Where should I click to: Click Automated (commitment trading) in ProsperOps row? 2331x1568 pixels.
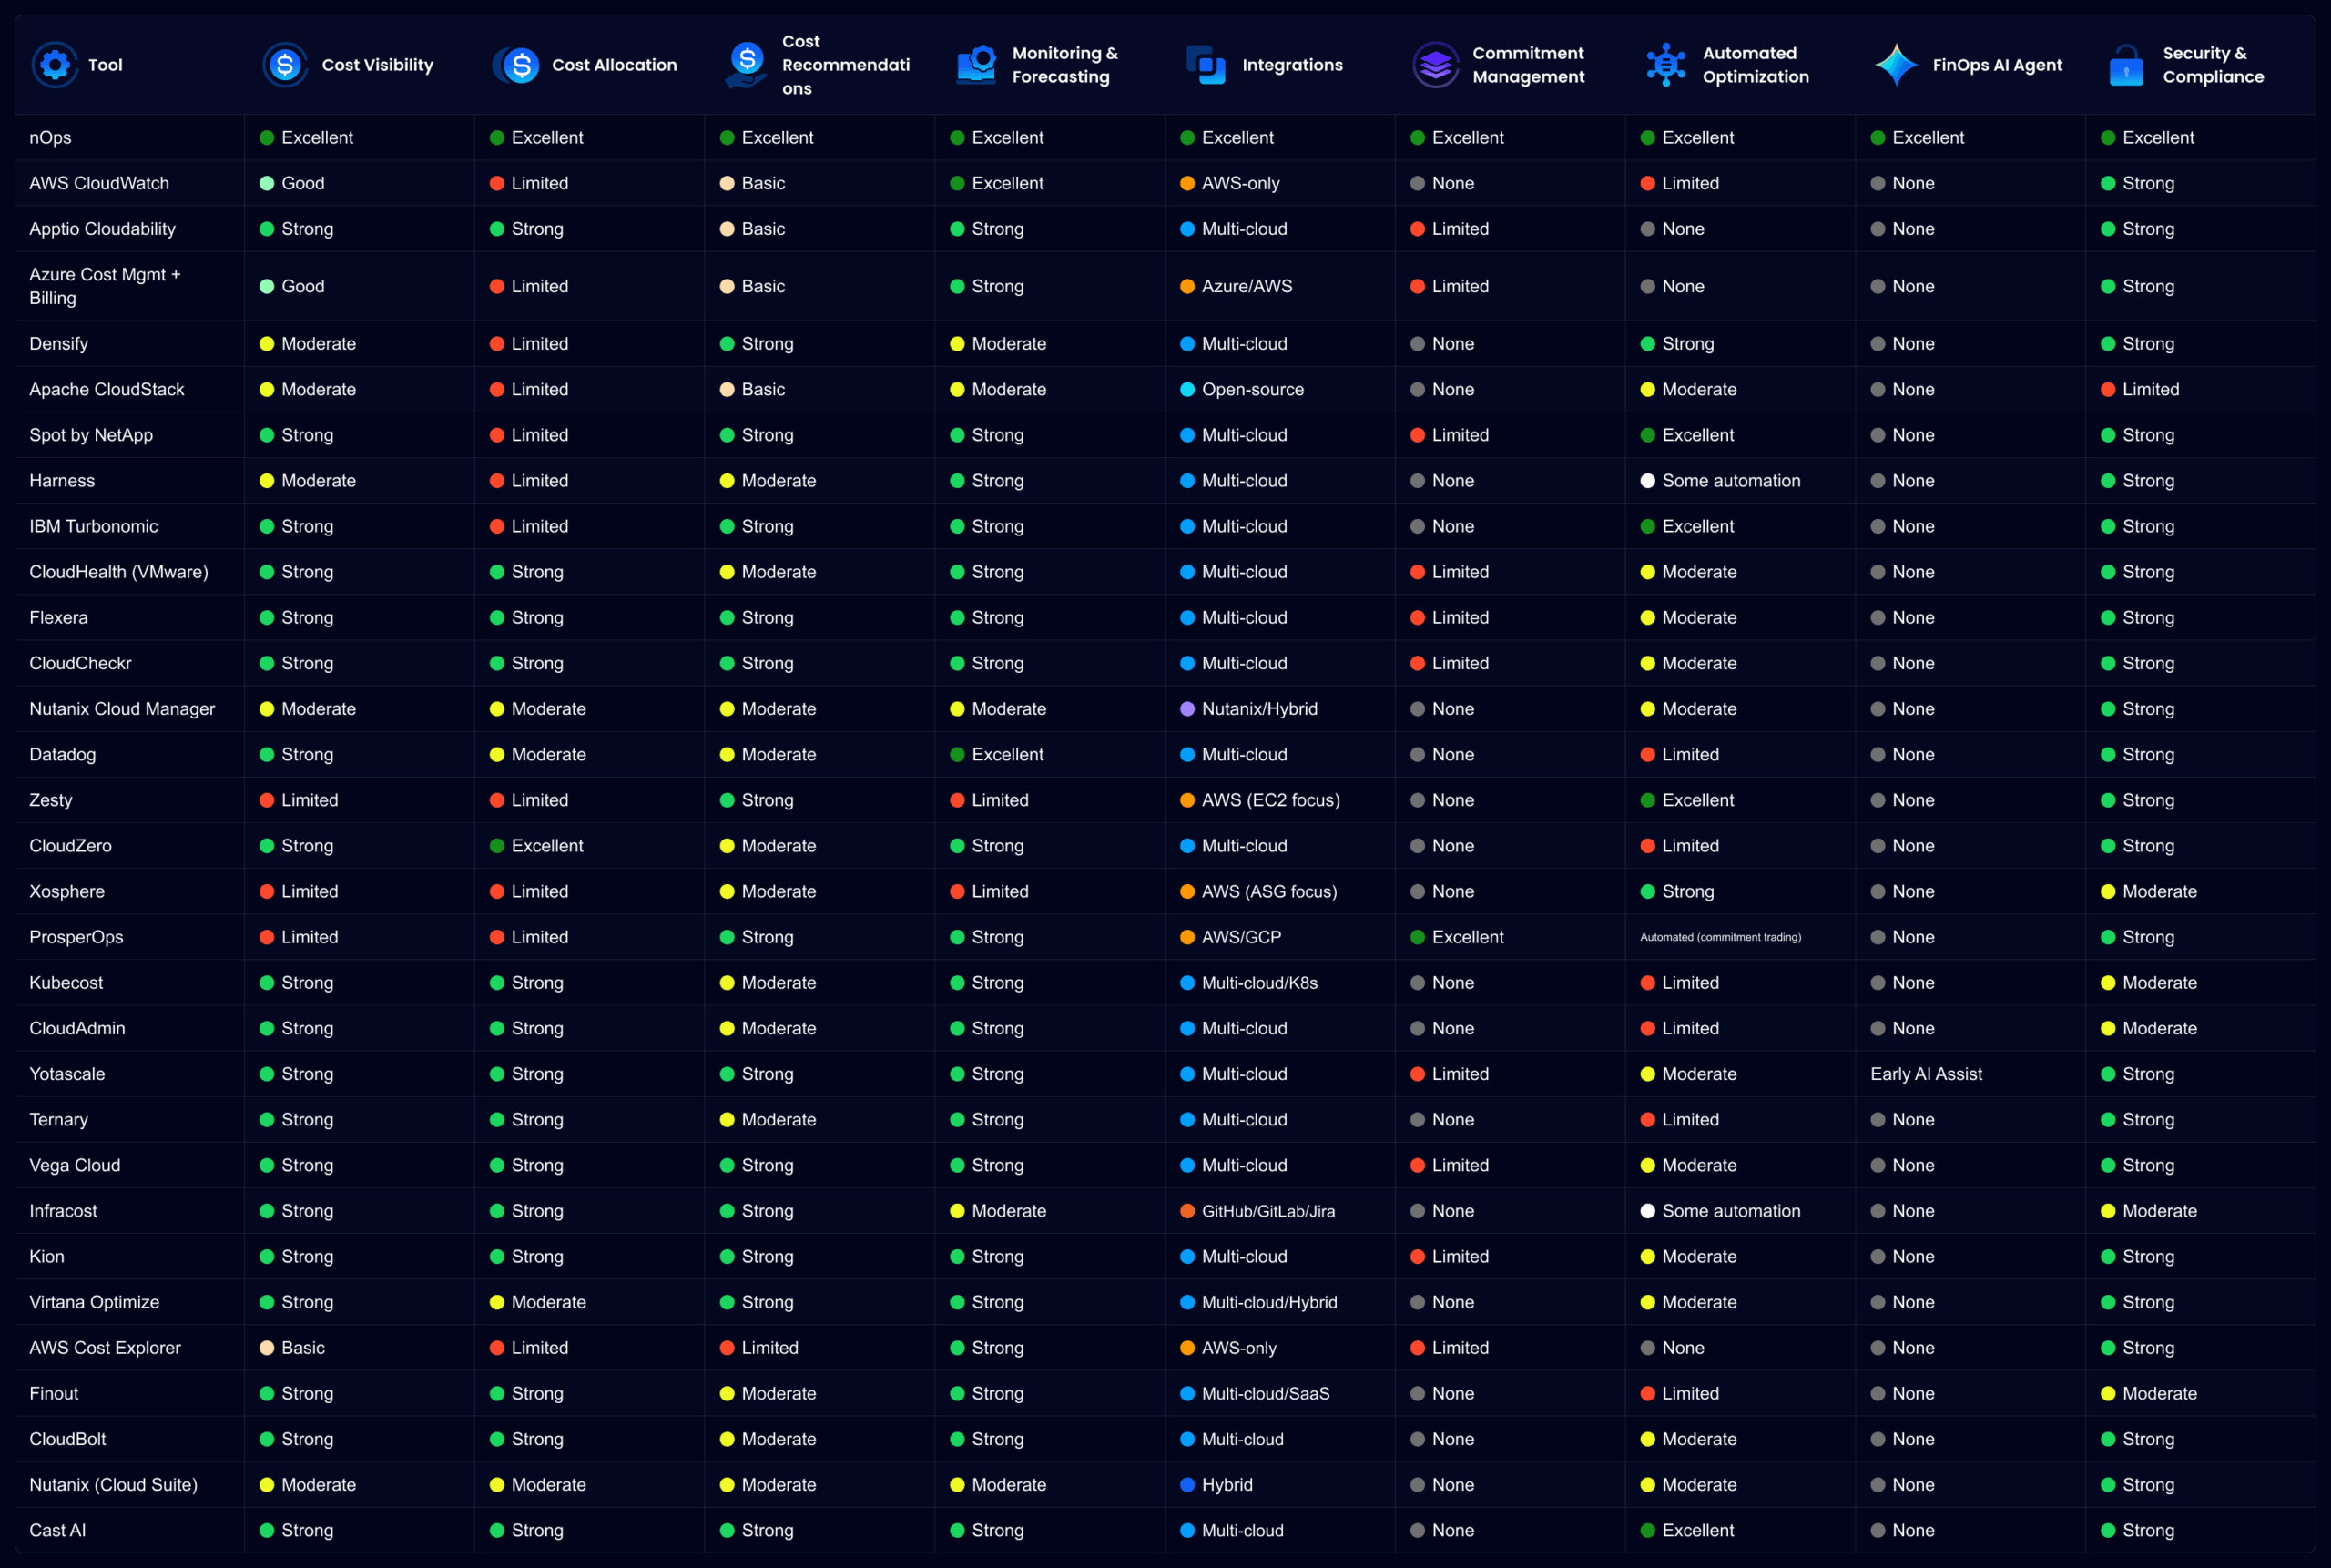1720,938
